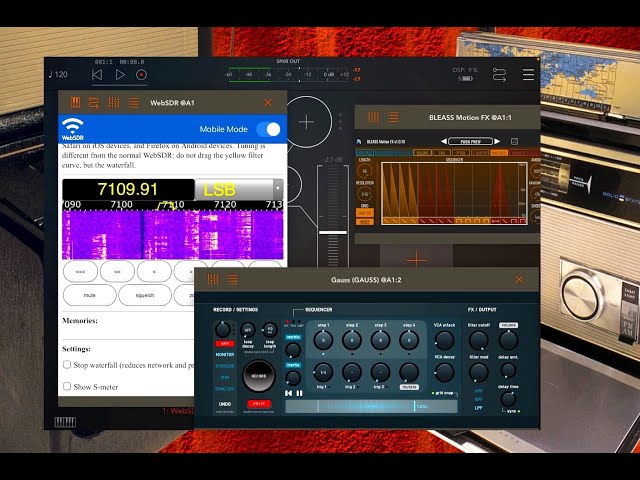Viewport: 640px width, 480px height.
Task: Click the WebSDR squelch button
Action: click(145, 295)
